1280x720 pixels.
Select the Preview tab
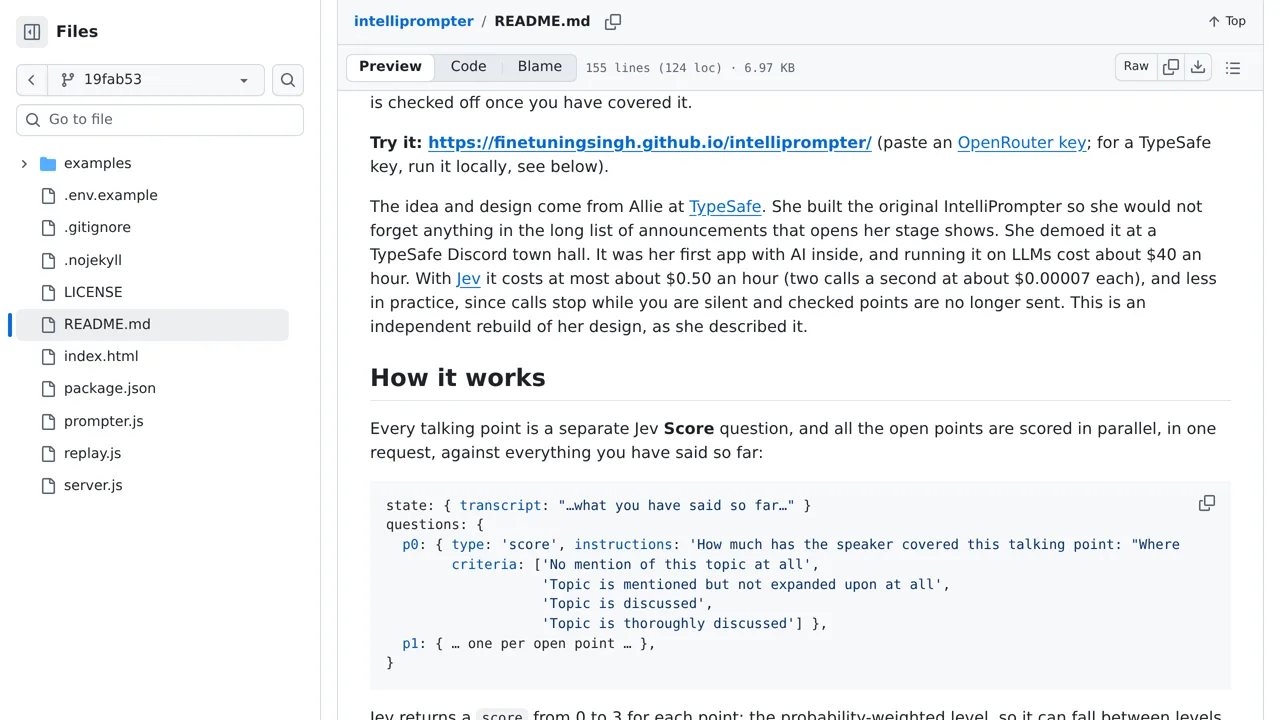pyautogui.click(x=390, y=67)
